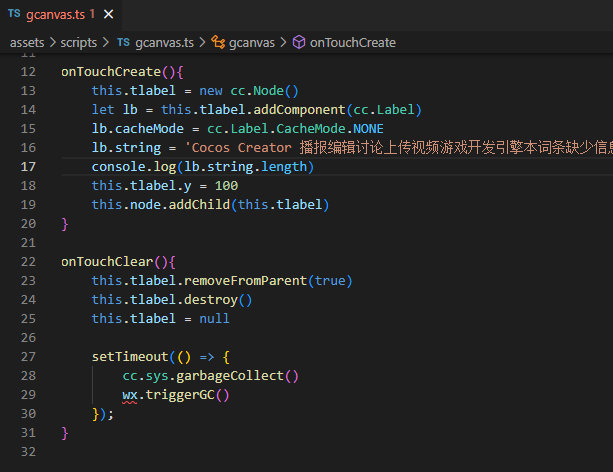
Task: Click 'cacheMode' on line 15
Action: 149,129
